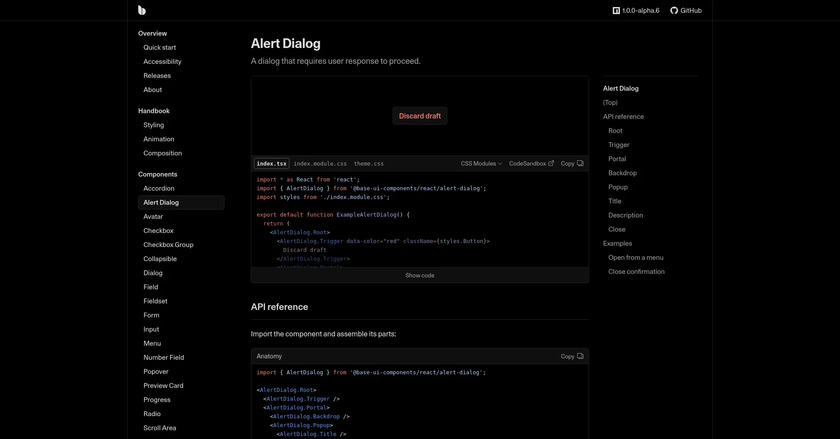Click the Alert Dialog page heading
Image resolution: width=840 pixels, height=439 pixels.
(286, 43)
